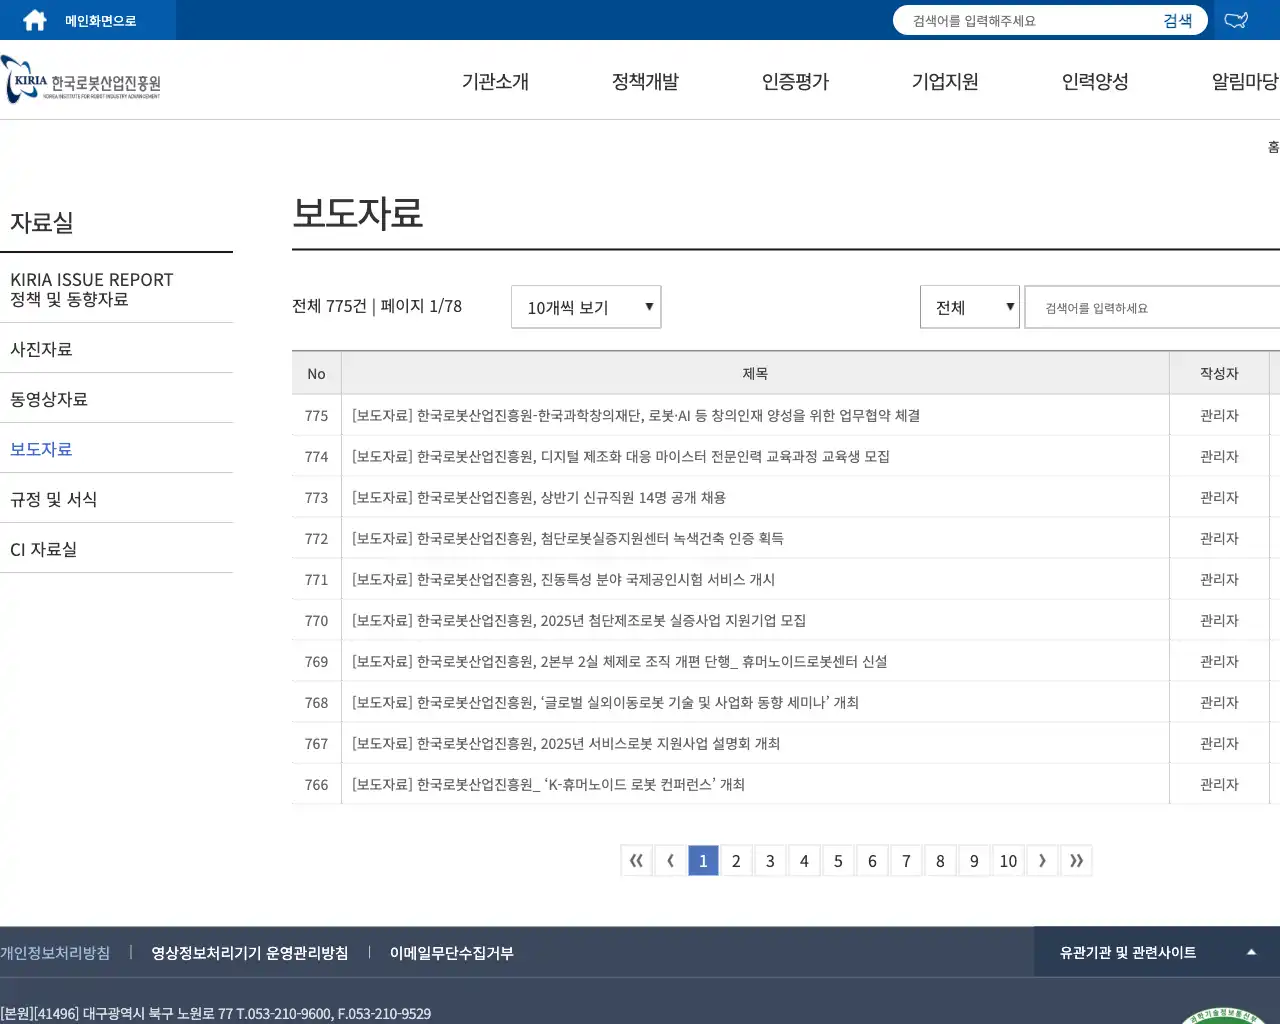This screenshot has width=1280, height=1024.
Task: Open the 기업지원 menu
Action: click(x=944, y=82)
